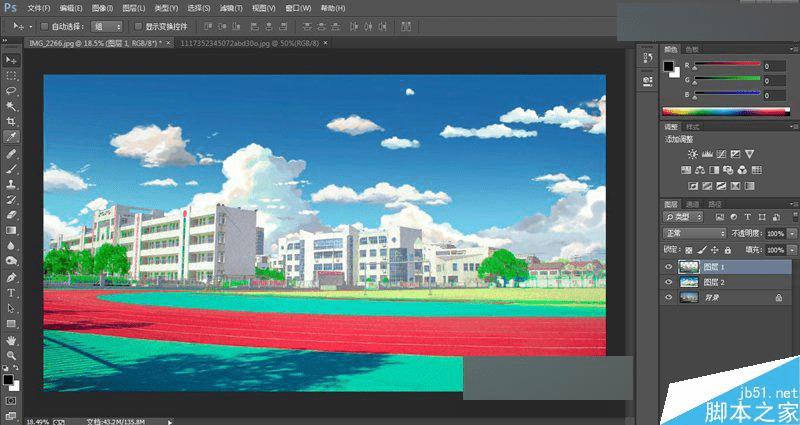Image resolution: width=800 pixels, height=425 pixels.
Task: Hide the 背景 layer with its eye icon
Action: click(x=668, y=297)
